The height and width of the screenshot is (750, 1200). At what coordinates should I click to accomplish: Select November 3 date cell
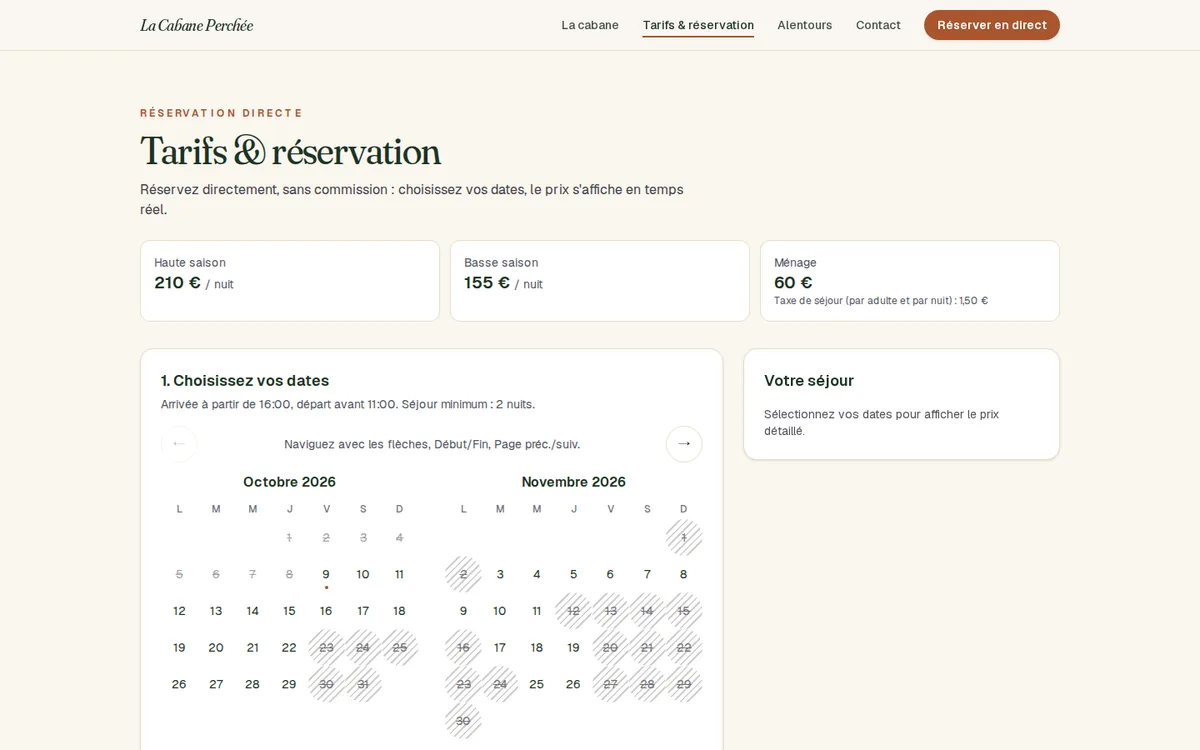point(500,574)
